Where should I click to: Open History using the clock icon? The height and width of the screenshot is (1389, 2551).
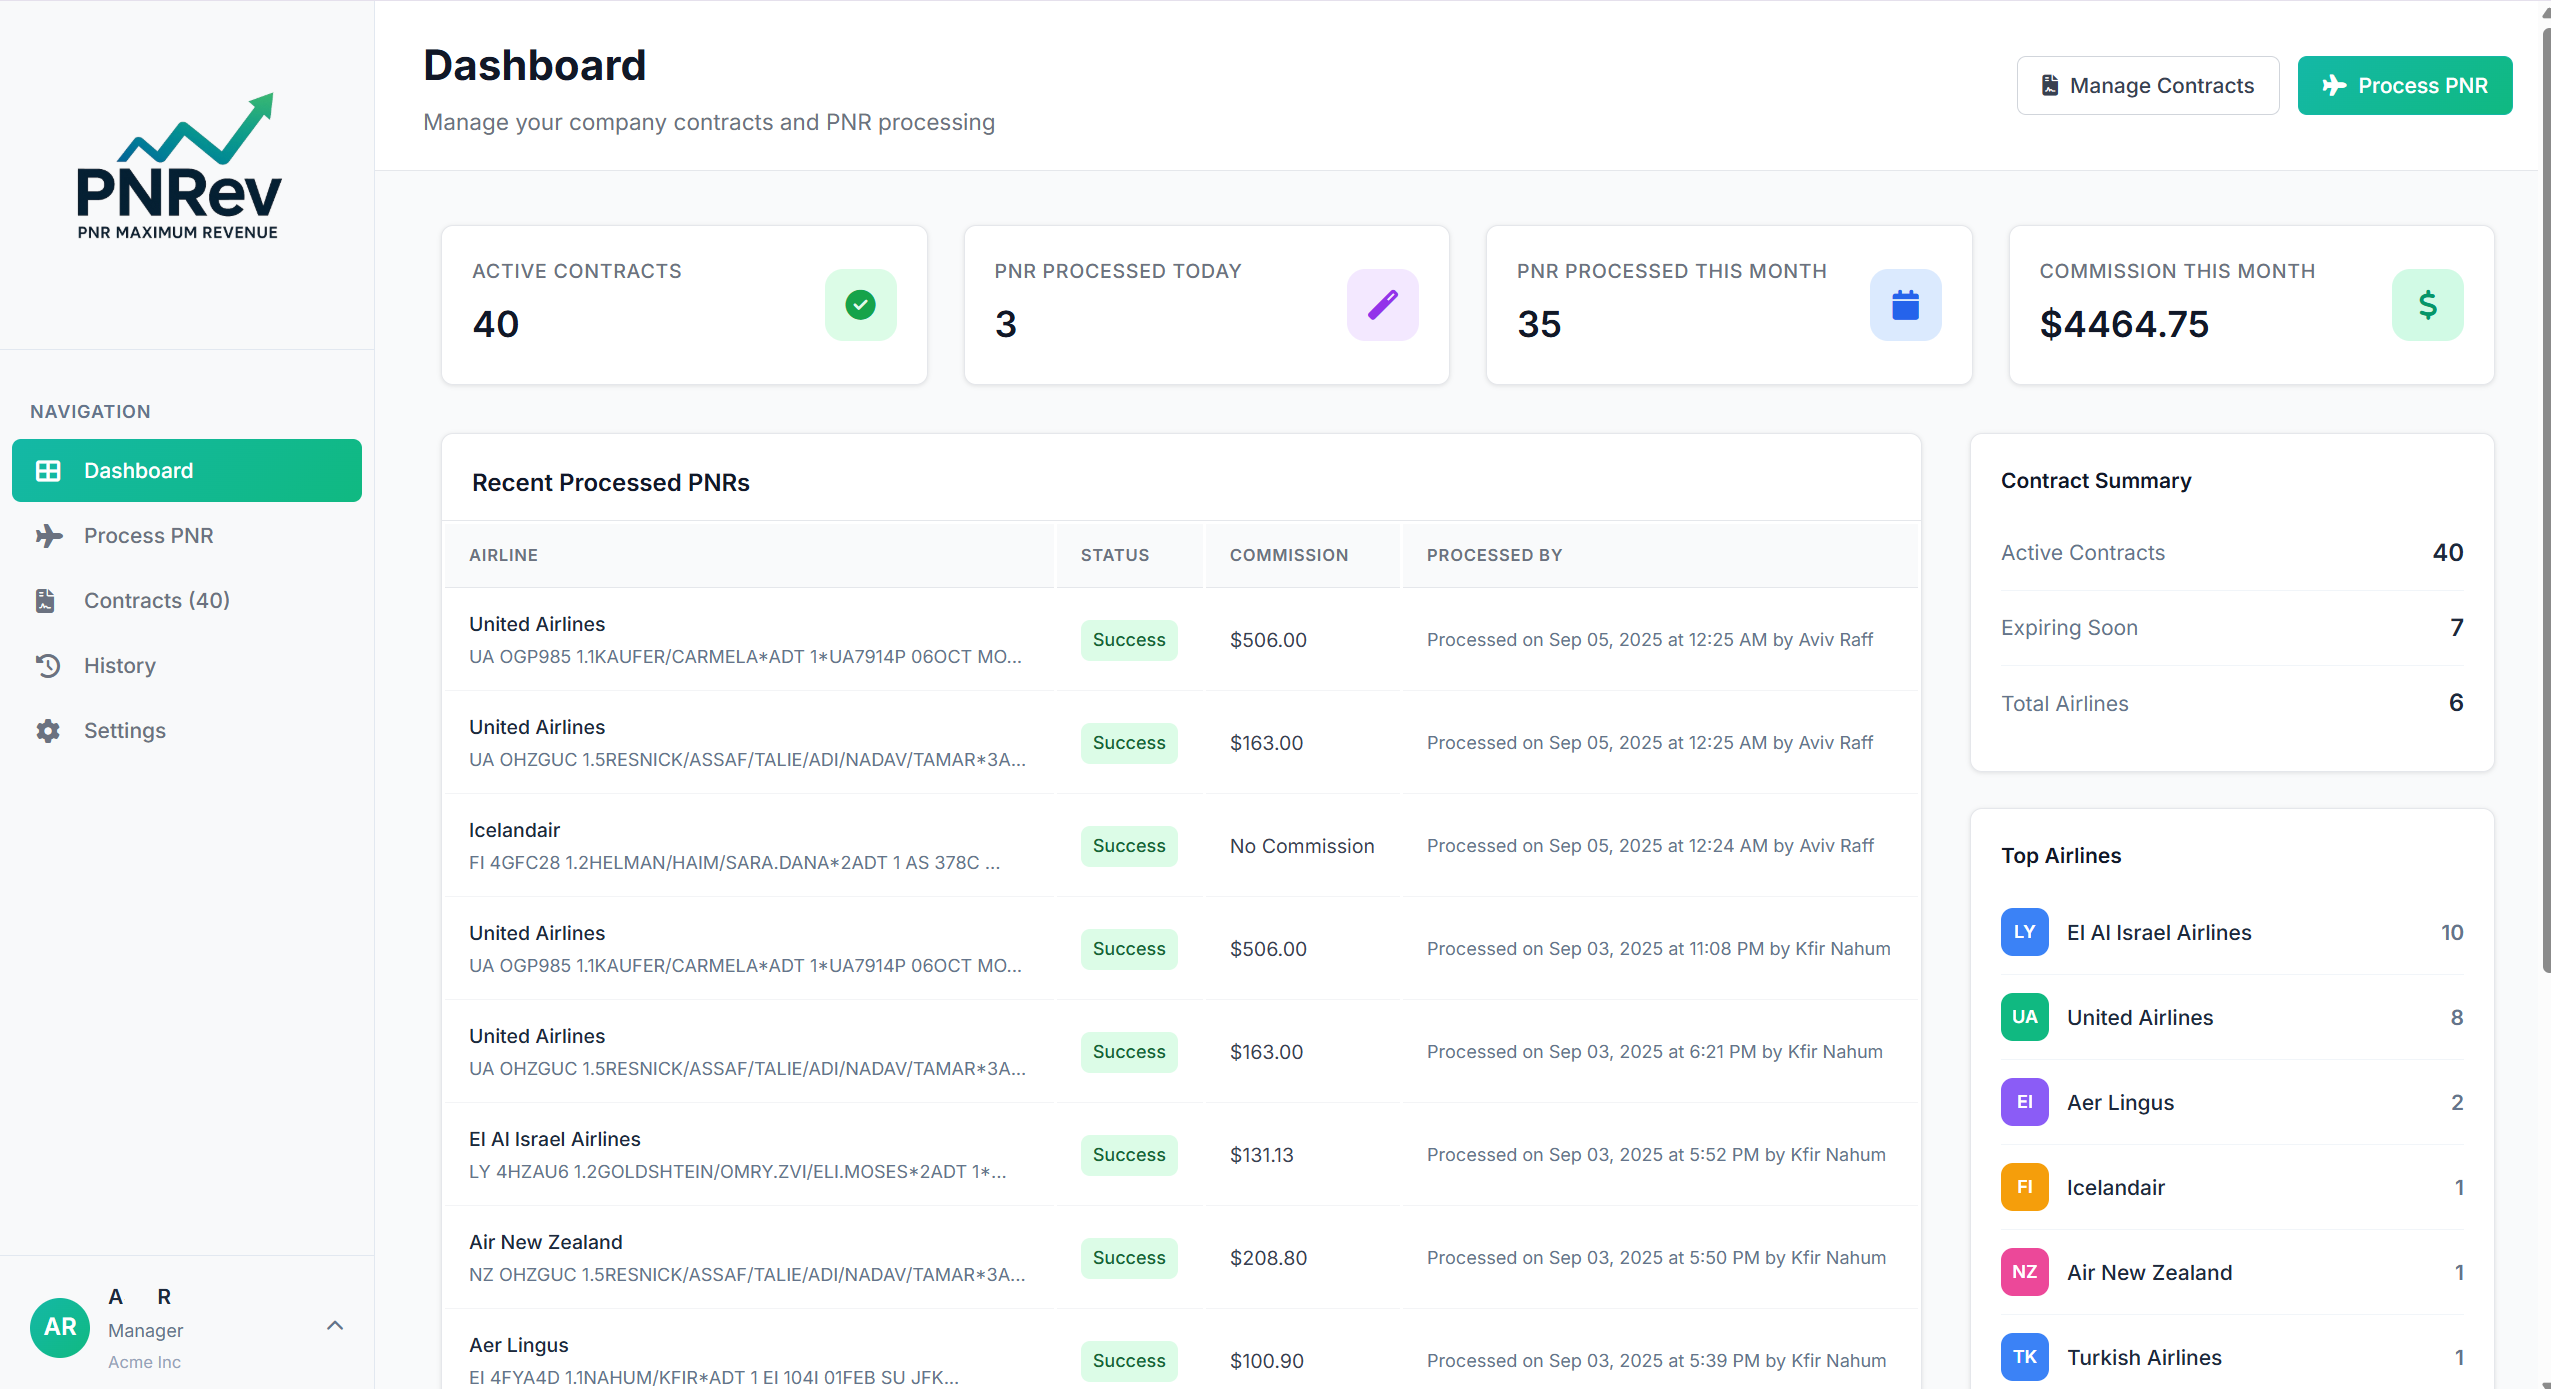[48, 665]
